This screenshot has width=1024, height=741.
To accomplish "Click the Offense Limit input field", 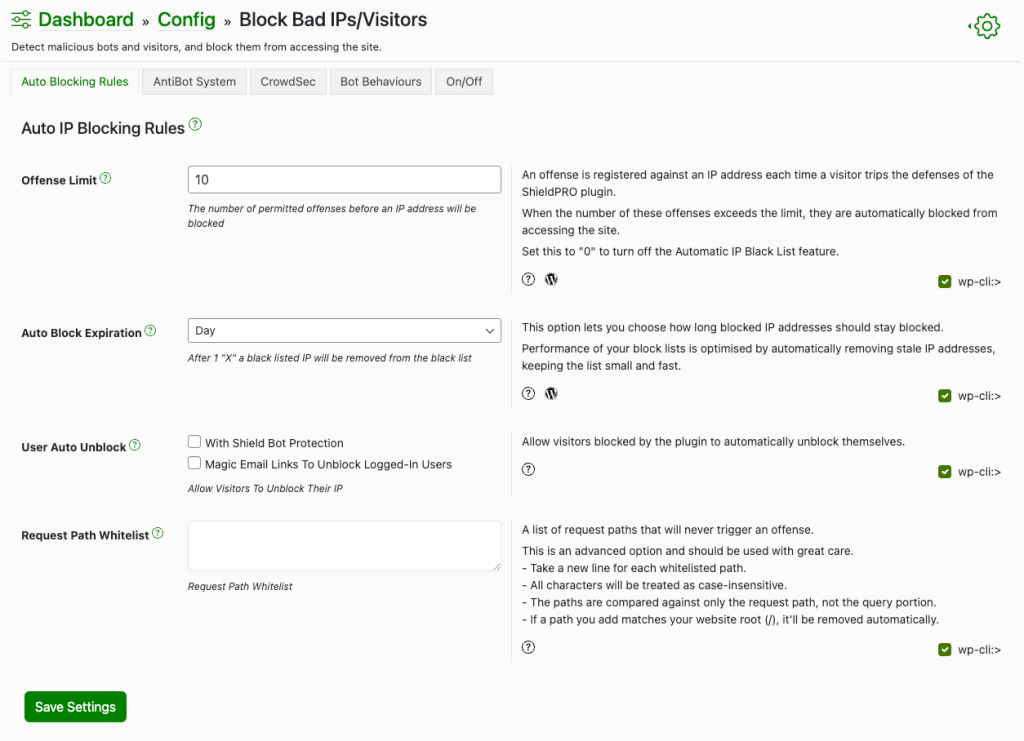I will tap(344, 180).
